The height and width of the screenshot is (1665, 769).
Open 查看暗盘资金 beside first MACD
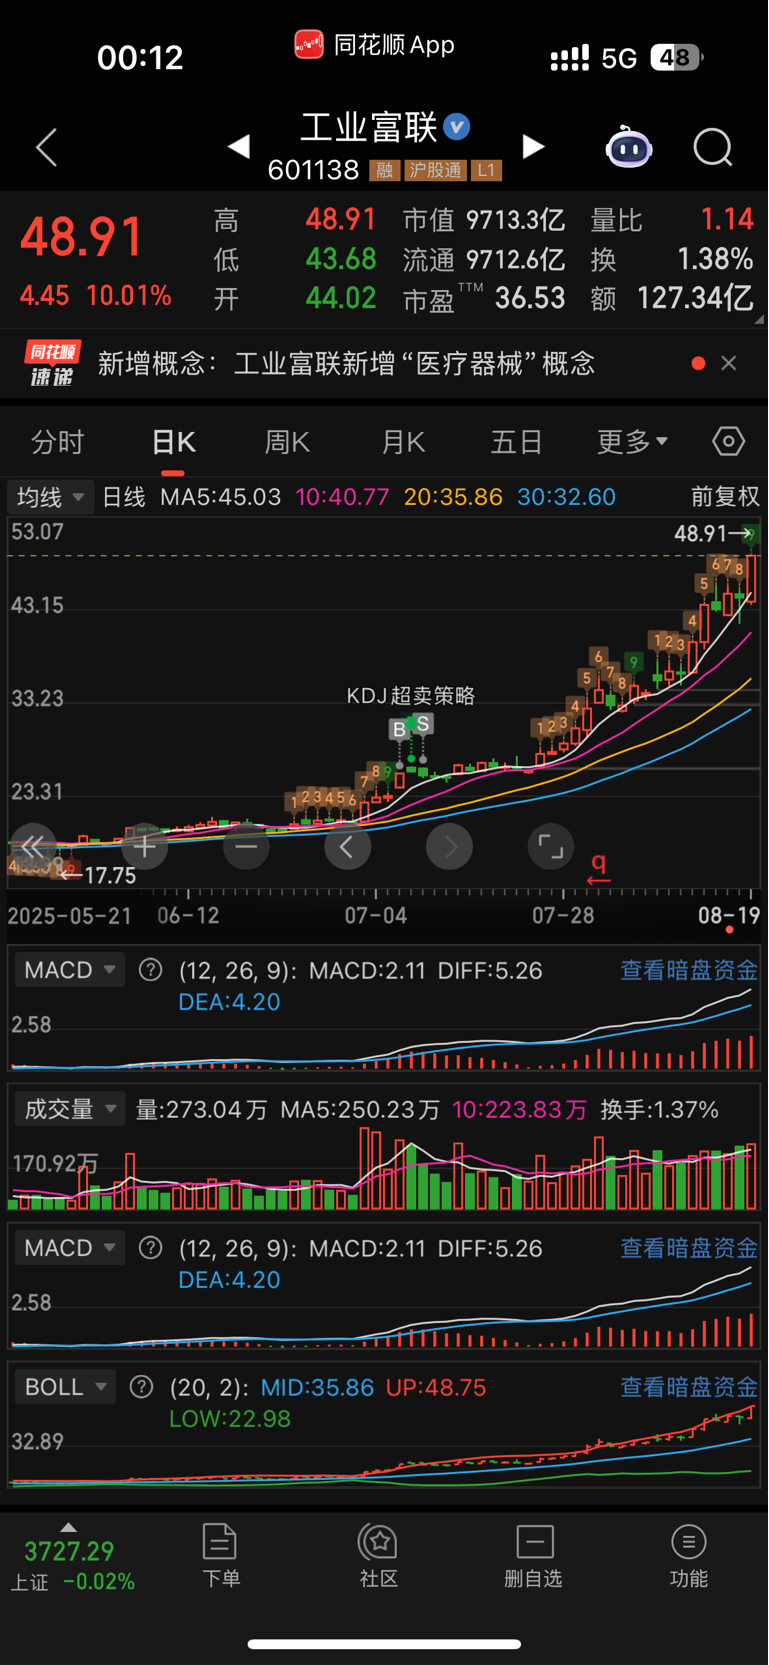[689, 970]
